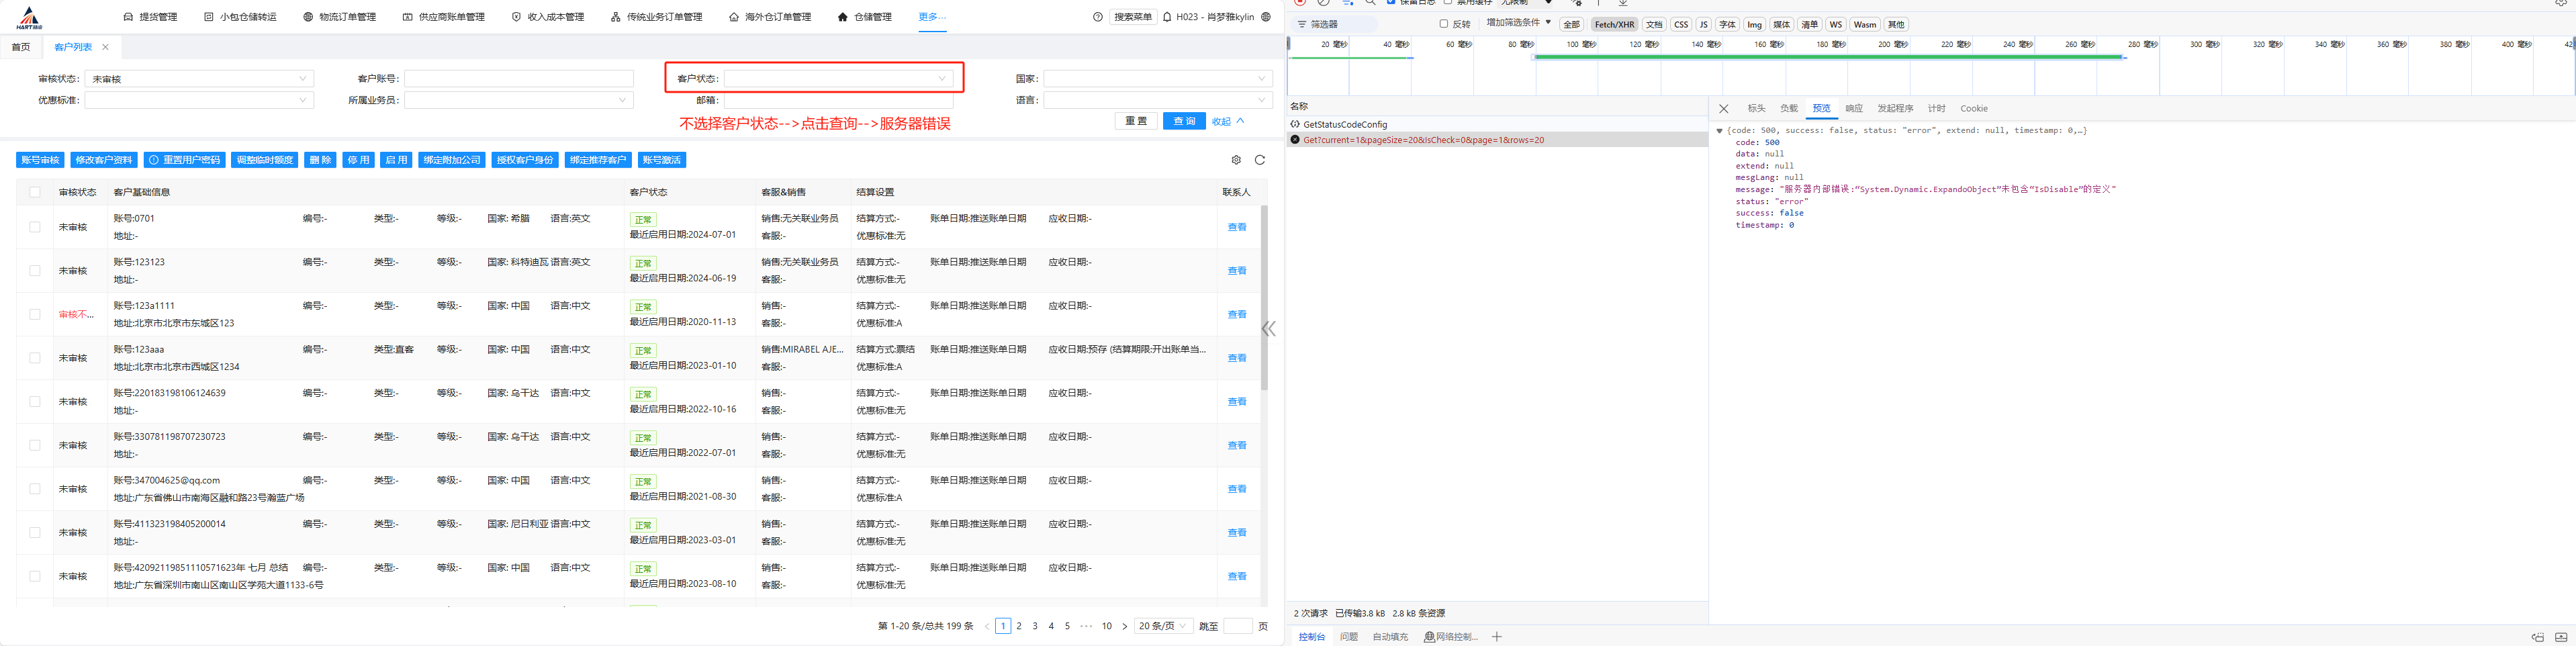
Task: Click the 查询 search button
Action: (x=1184, y=121)
